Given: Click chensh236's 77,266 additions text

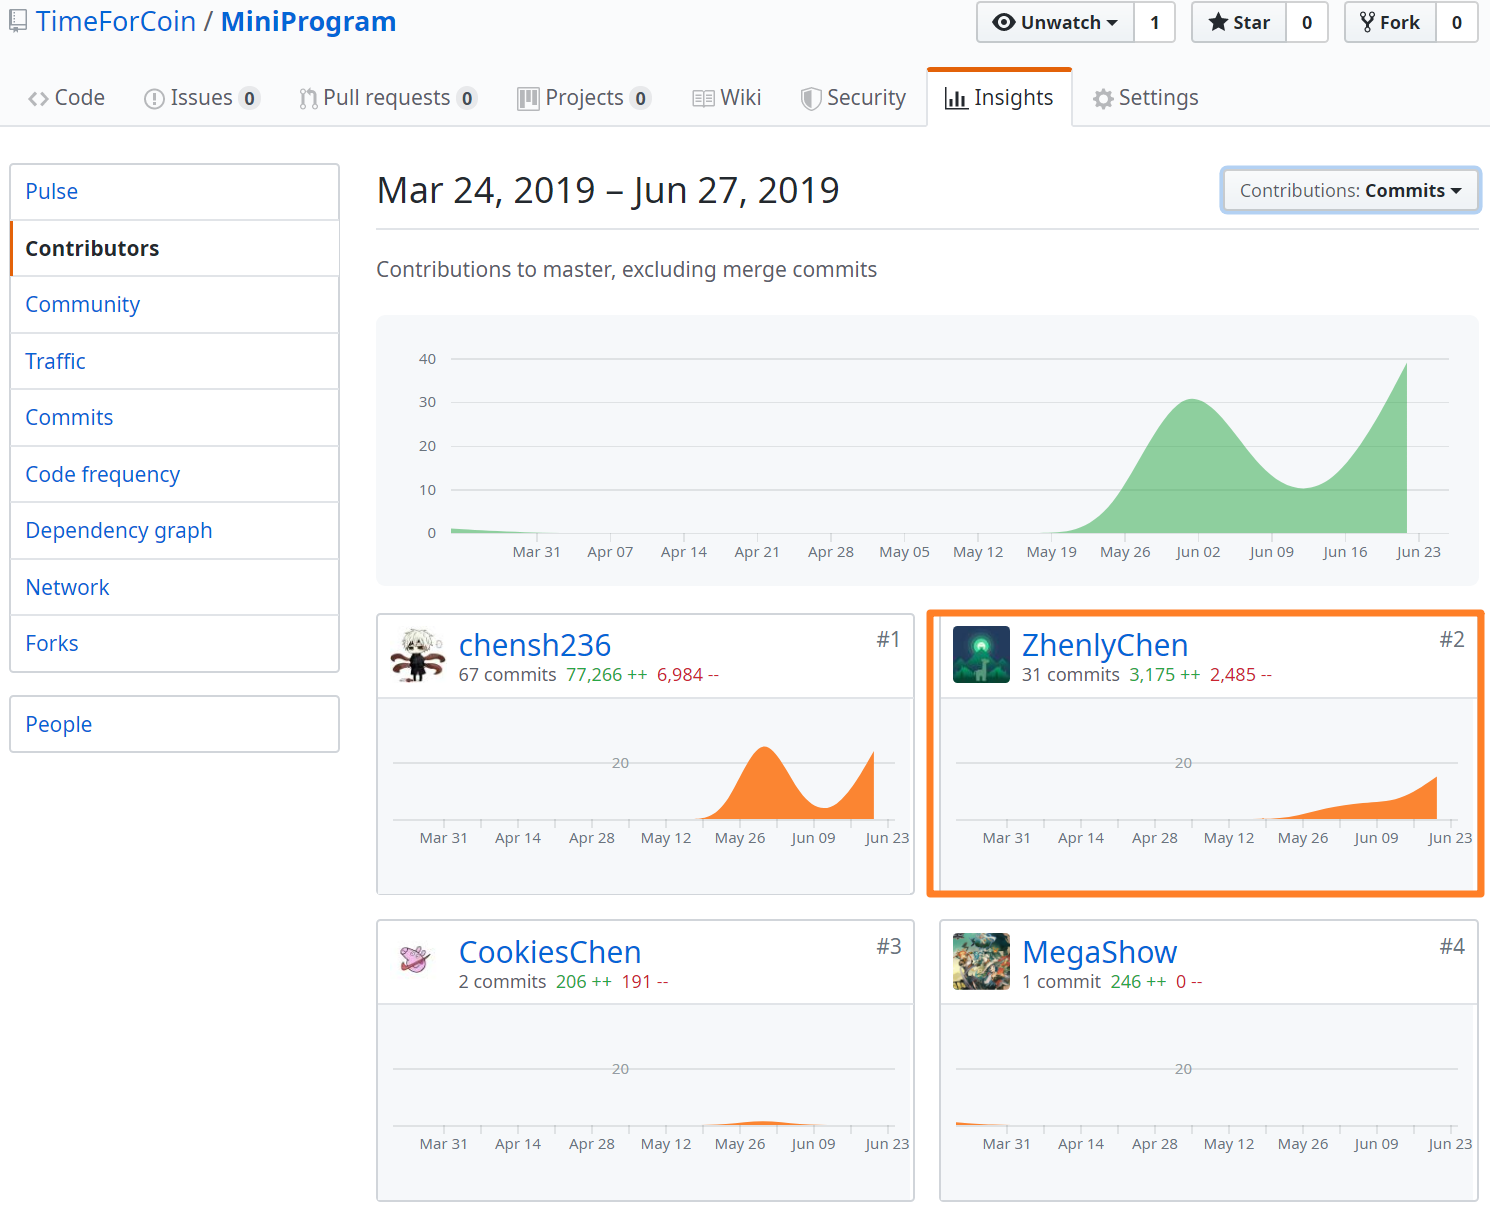Looking at the screenshot, I should tap(606, 675).
